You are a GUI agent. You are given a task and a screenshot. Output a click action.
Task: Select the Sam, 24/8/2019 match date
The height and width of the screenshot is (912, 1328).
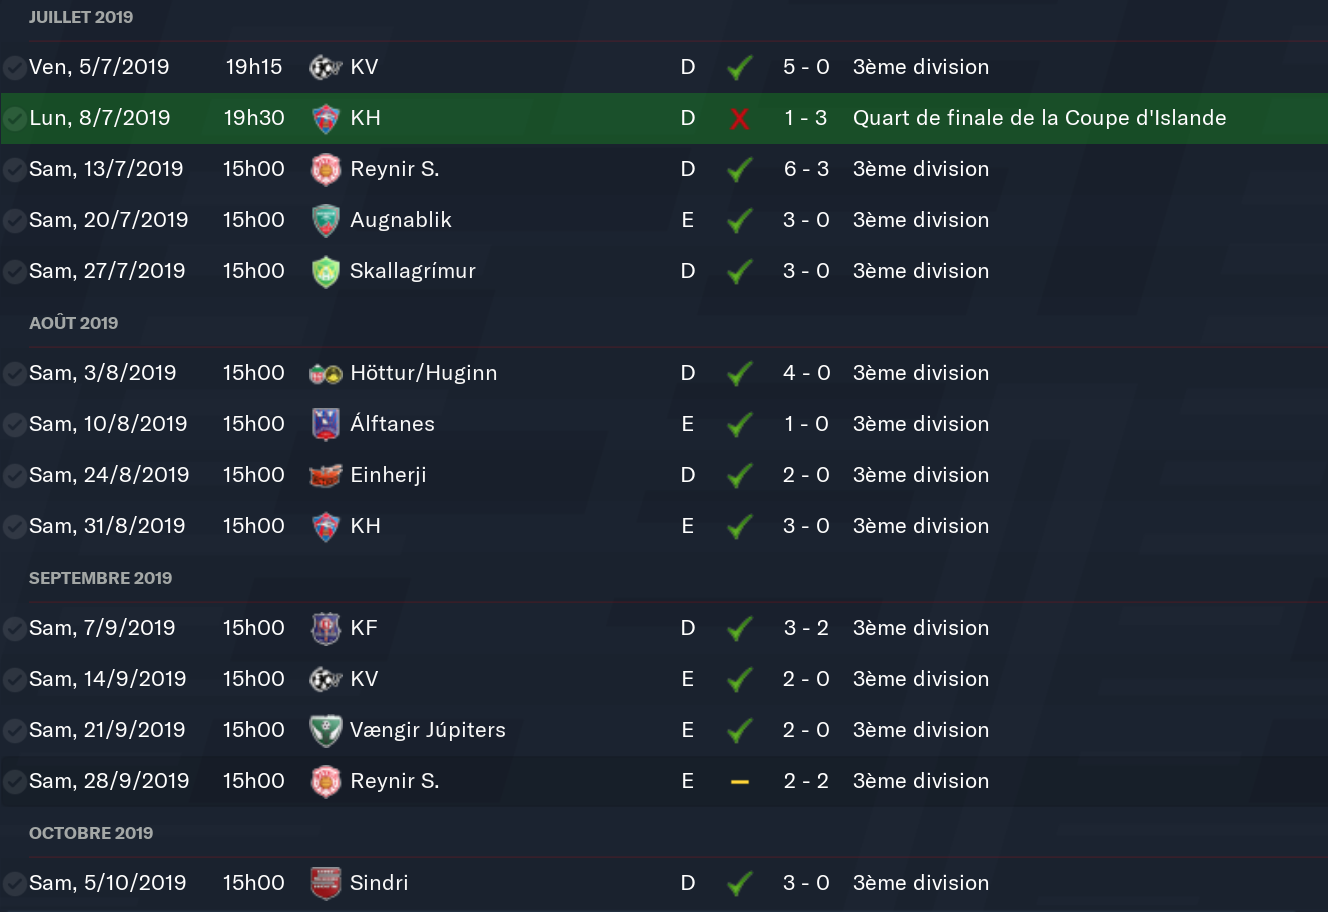click(109, 475)
